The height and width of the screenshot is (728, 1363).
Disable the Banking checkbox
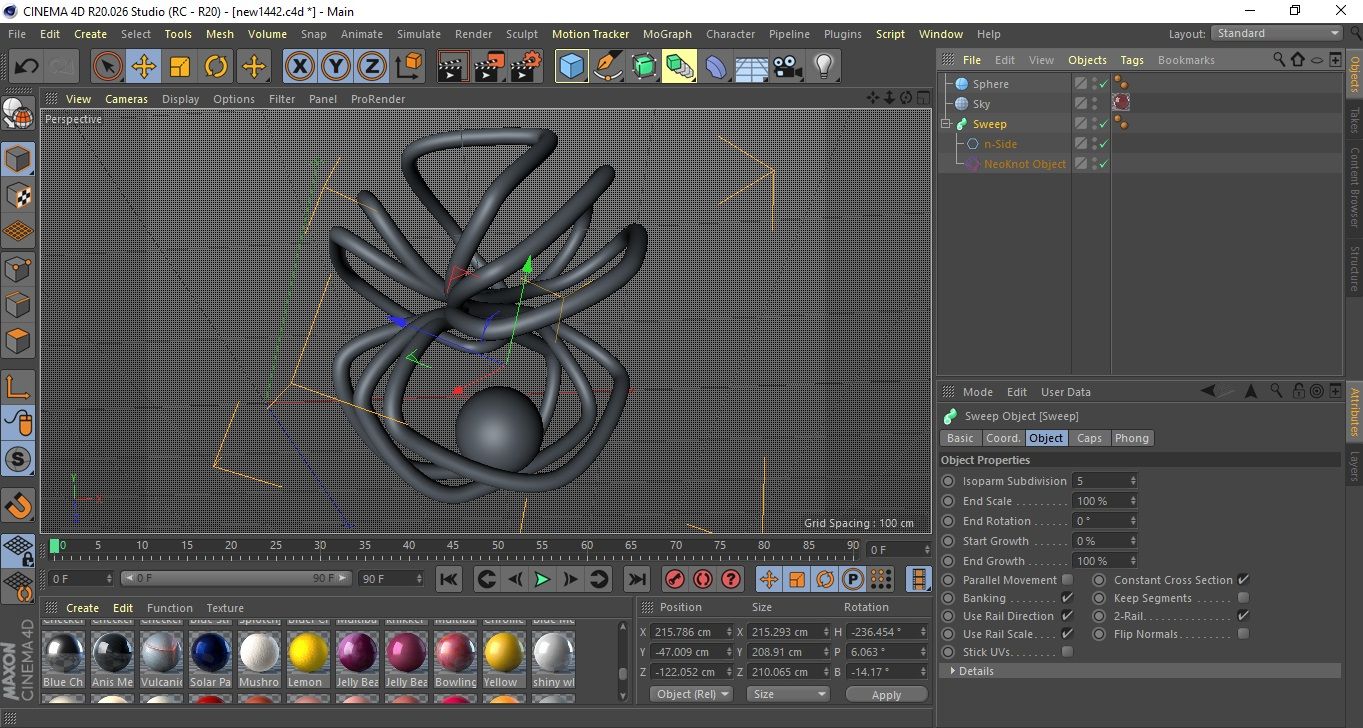point(1067,598)
